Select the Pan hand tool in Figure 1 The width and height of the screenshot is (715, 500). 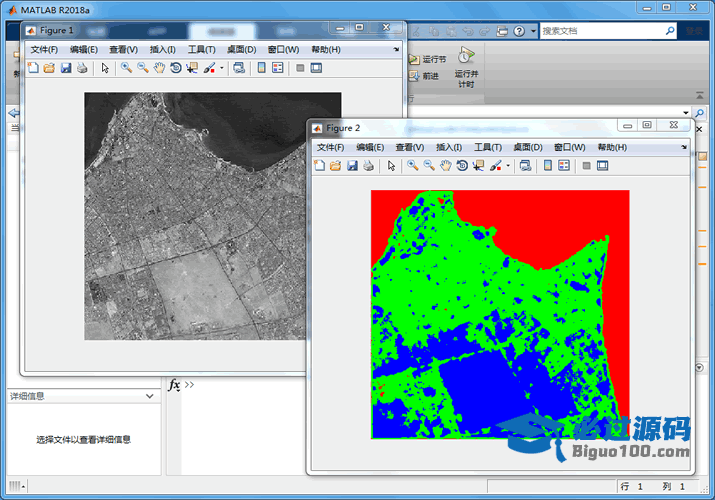(159, 68)
